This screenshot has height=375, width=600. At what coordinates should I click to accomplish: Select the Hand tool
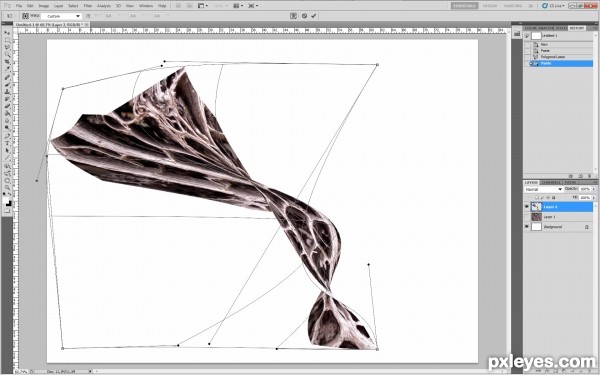pos(8,181)
